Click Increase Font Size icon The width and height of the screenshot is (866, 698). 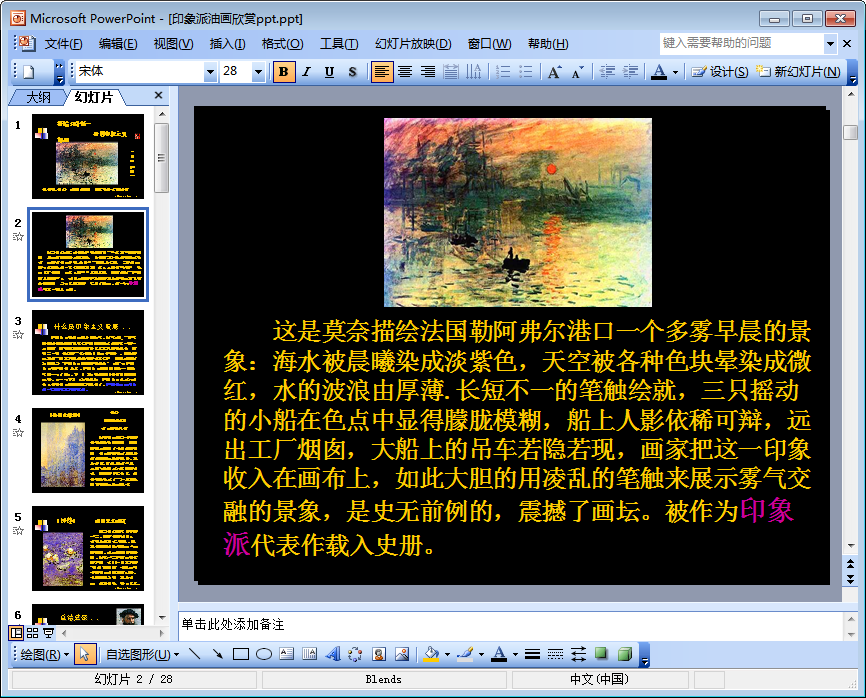pyautogui.click(x=555, y=72)
